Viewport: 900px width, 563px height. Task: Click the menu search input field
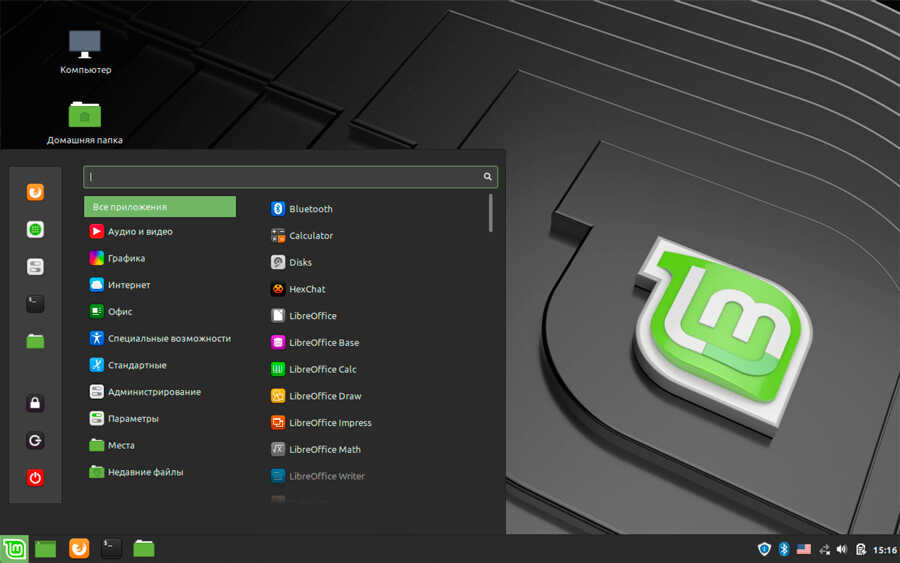[x=285, y=177]
